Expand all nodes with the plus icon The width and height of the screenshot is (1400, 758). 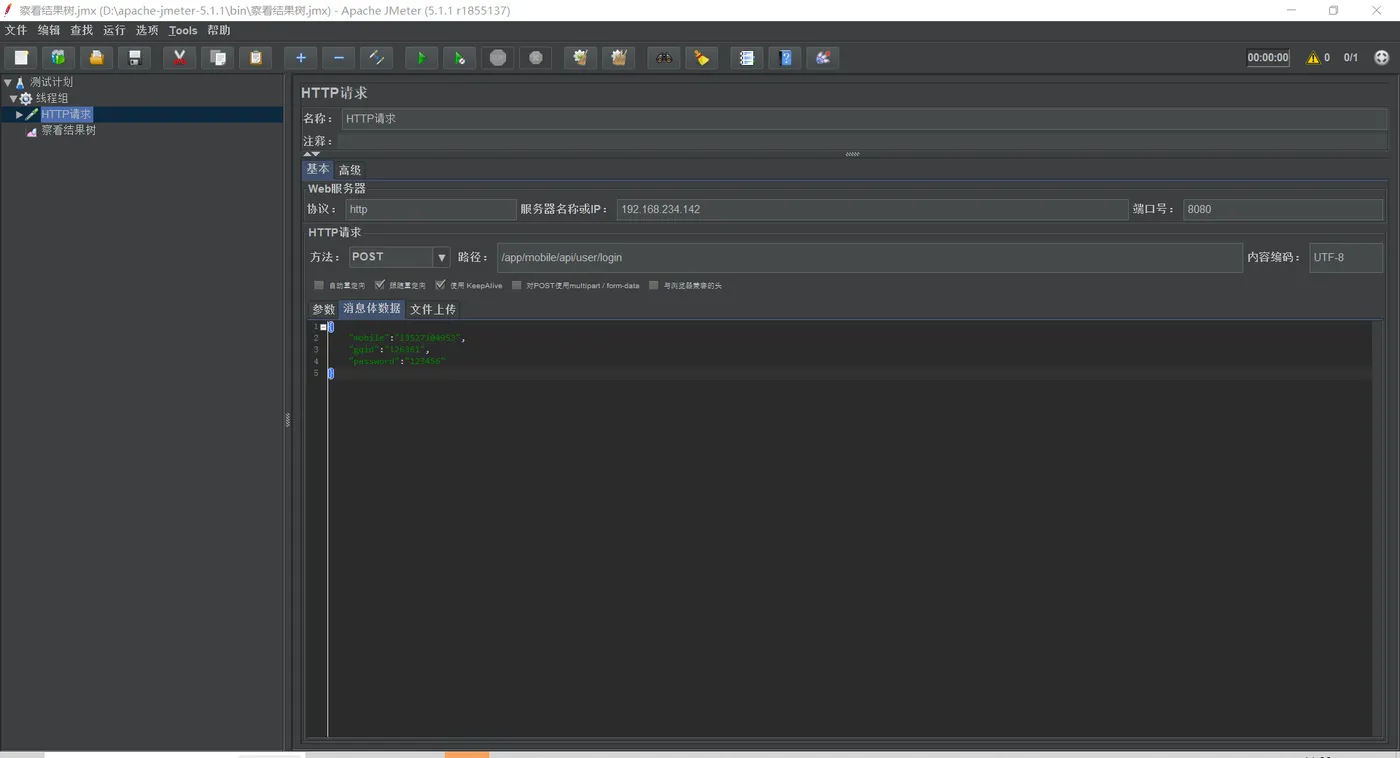[x=300, y=58]
